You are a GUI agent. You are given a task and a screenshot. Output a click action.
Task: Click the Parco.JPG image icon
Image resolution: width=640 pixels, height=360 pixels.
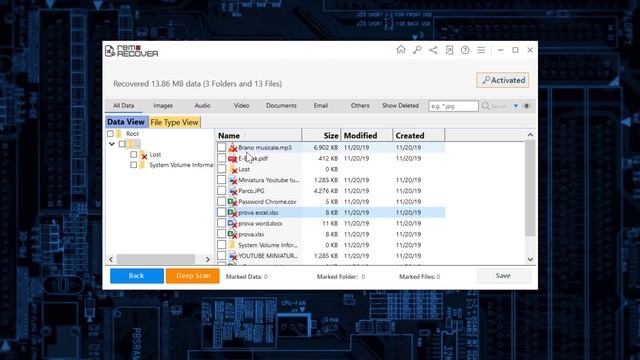pos(233,191)
